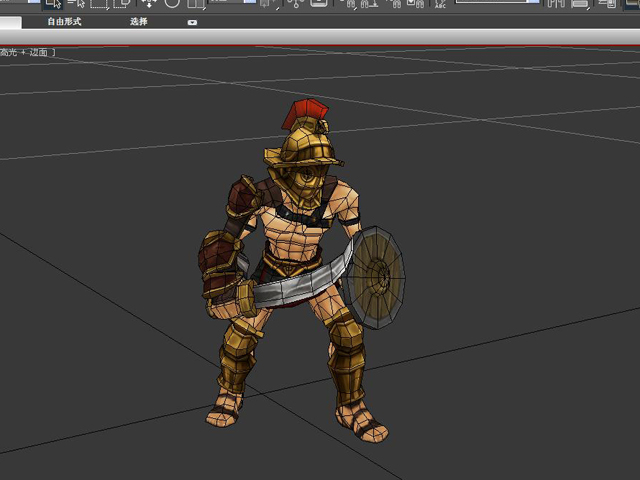Activate the Select and Rotate tool

click(x=172, y=4)
